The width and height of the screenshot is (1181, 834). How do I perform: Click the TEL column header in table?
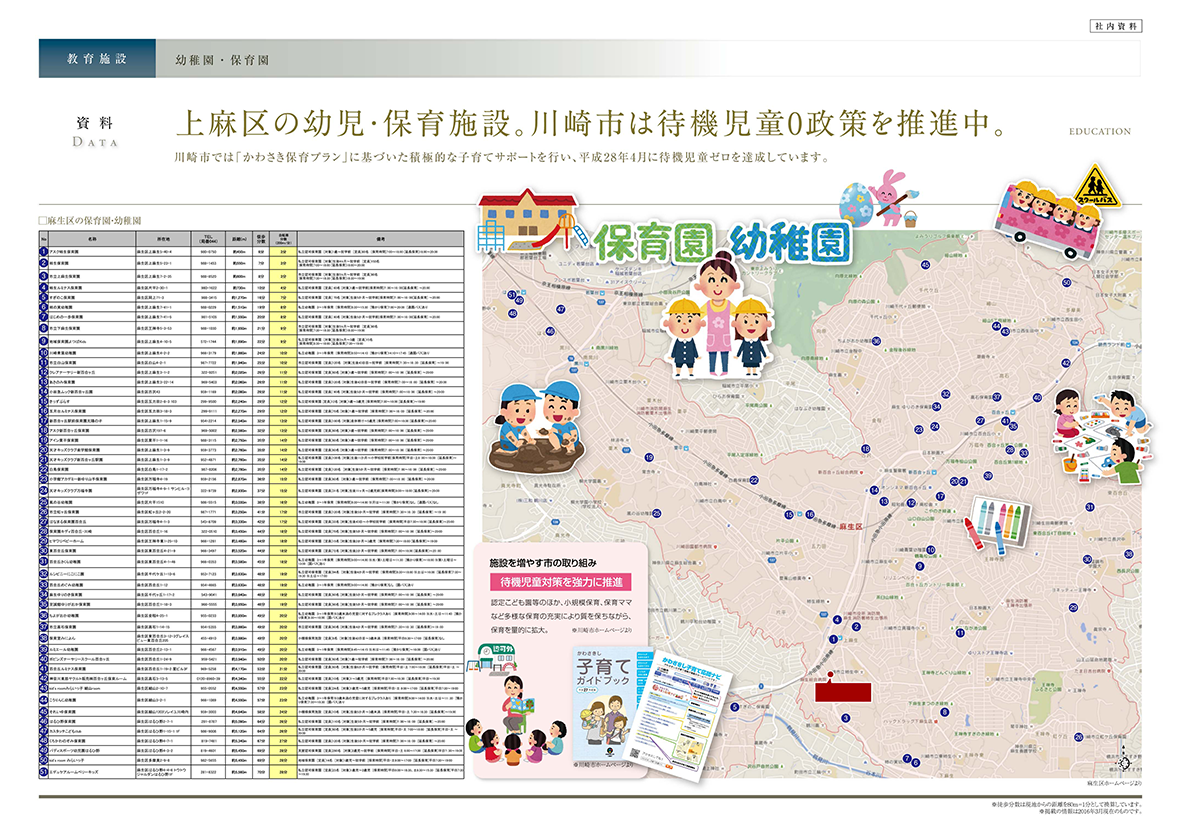pos(209,238)
